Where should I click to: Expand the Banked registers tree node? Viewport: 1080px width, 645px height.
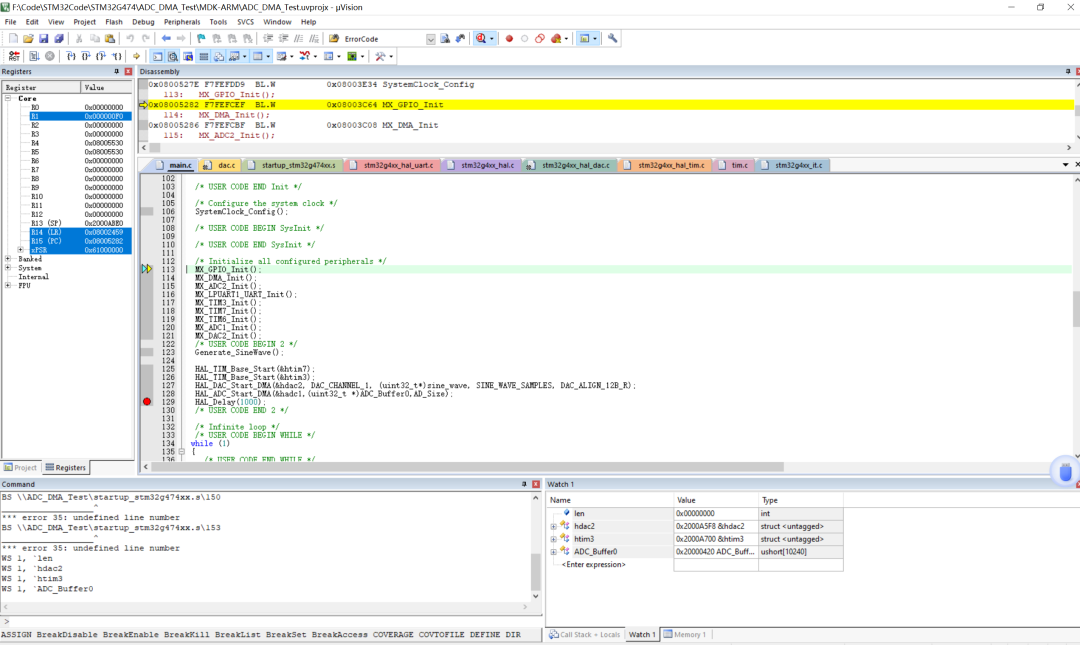point(8,259)
